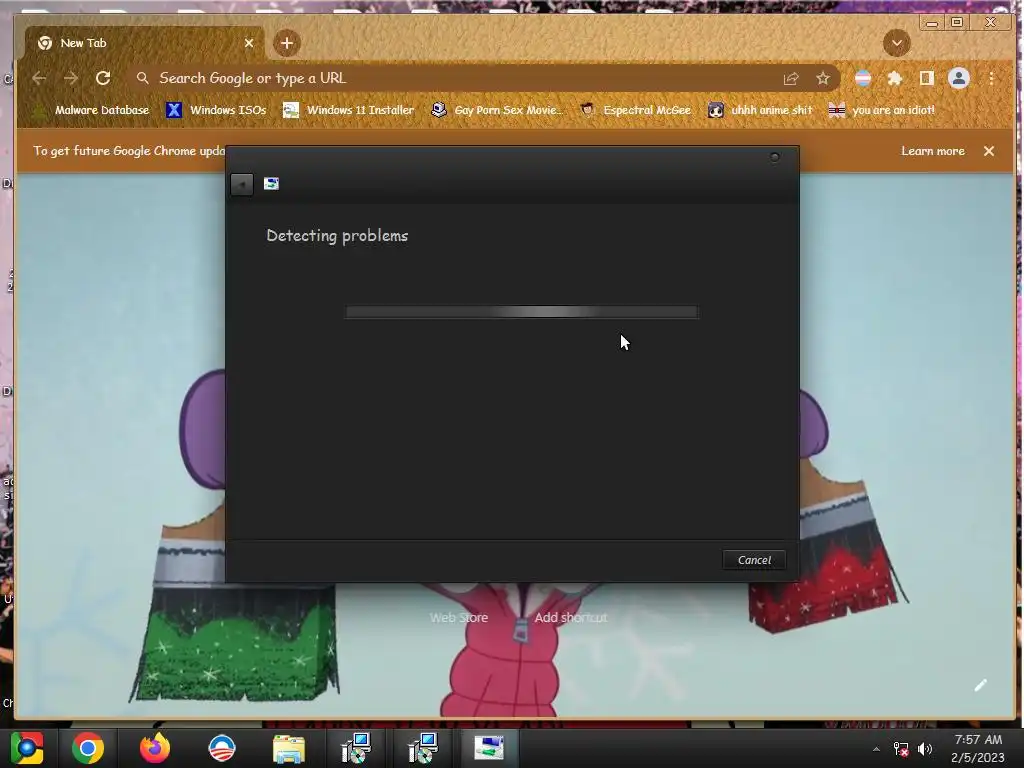
Task: Open the striped flag extension icon
Action: [863, 78]
